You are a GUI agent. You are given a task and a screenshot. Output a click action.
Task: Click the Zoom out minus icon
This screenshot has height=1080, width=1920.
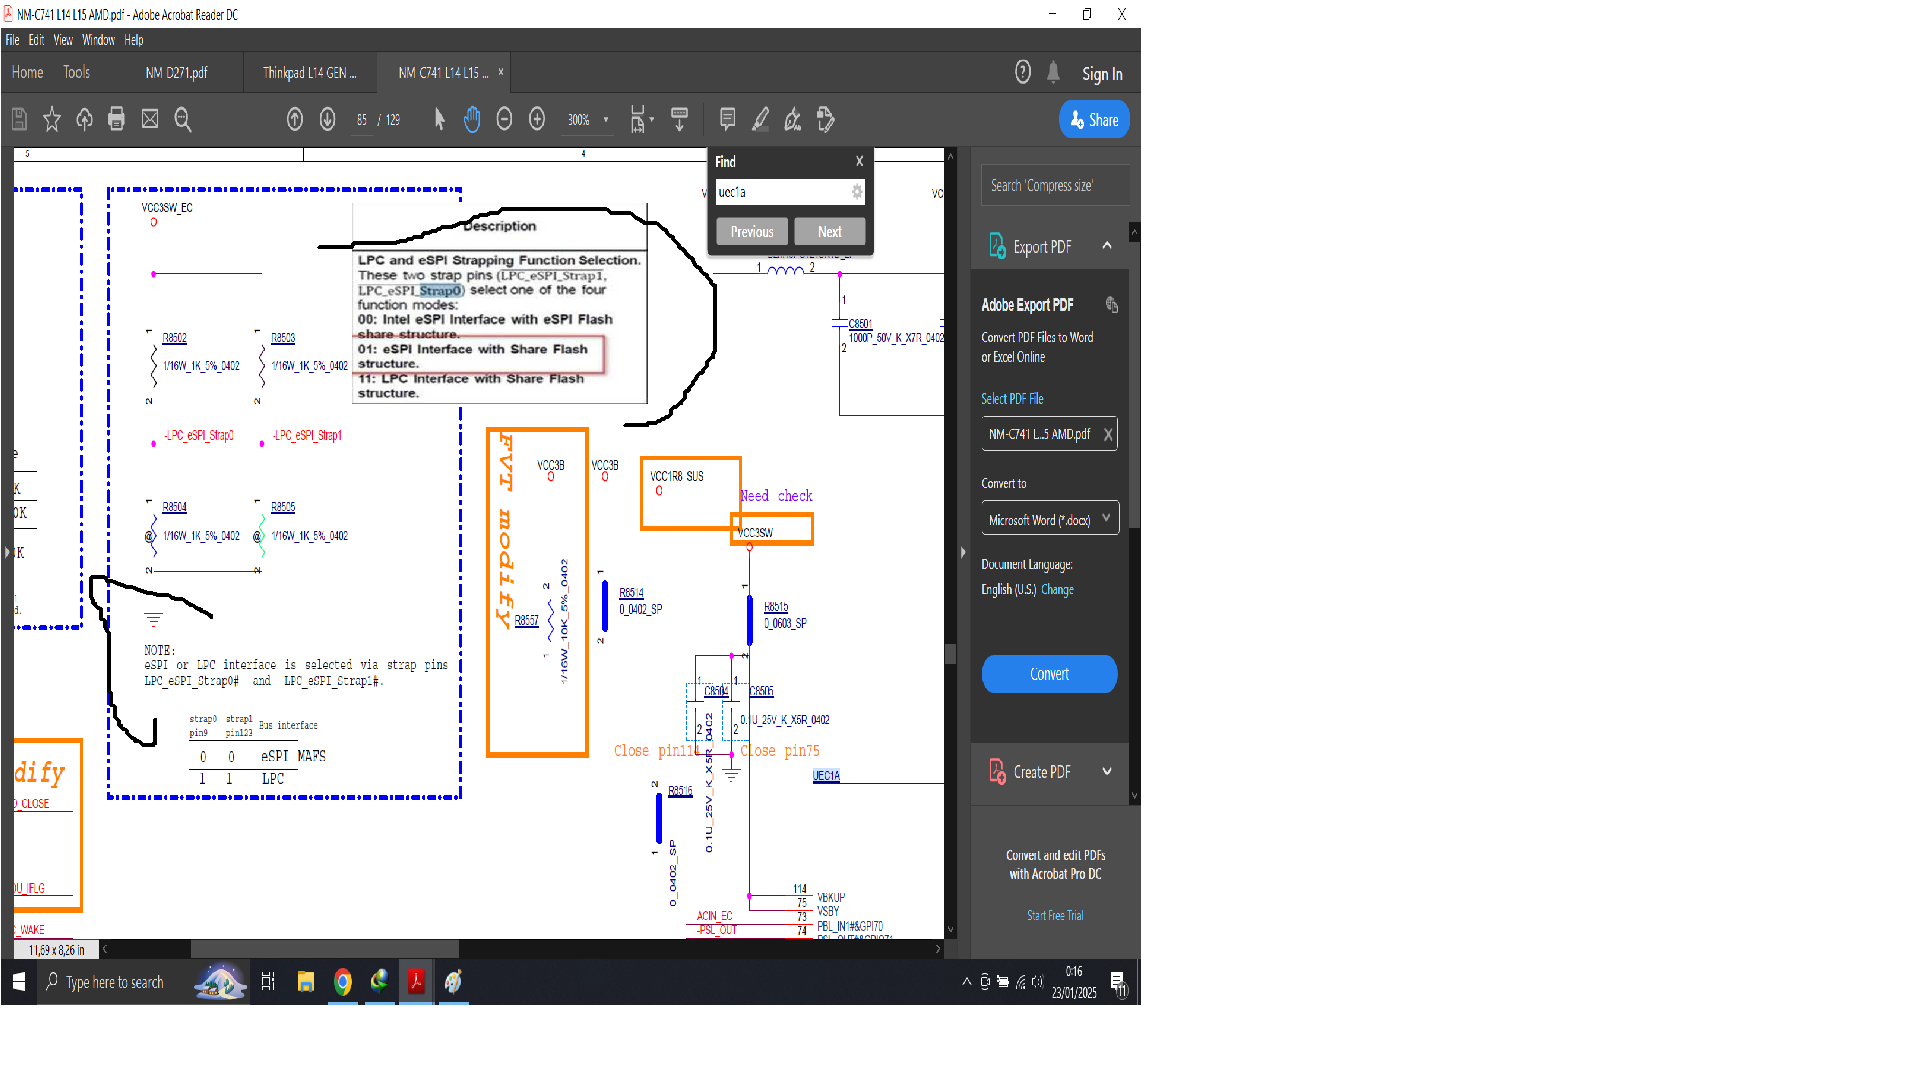(504, 120)
